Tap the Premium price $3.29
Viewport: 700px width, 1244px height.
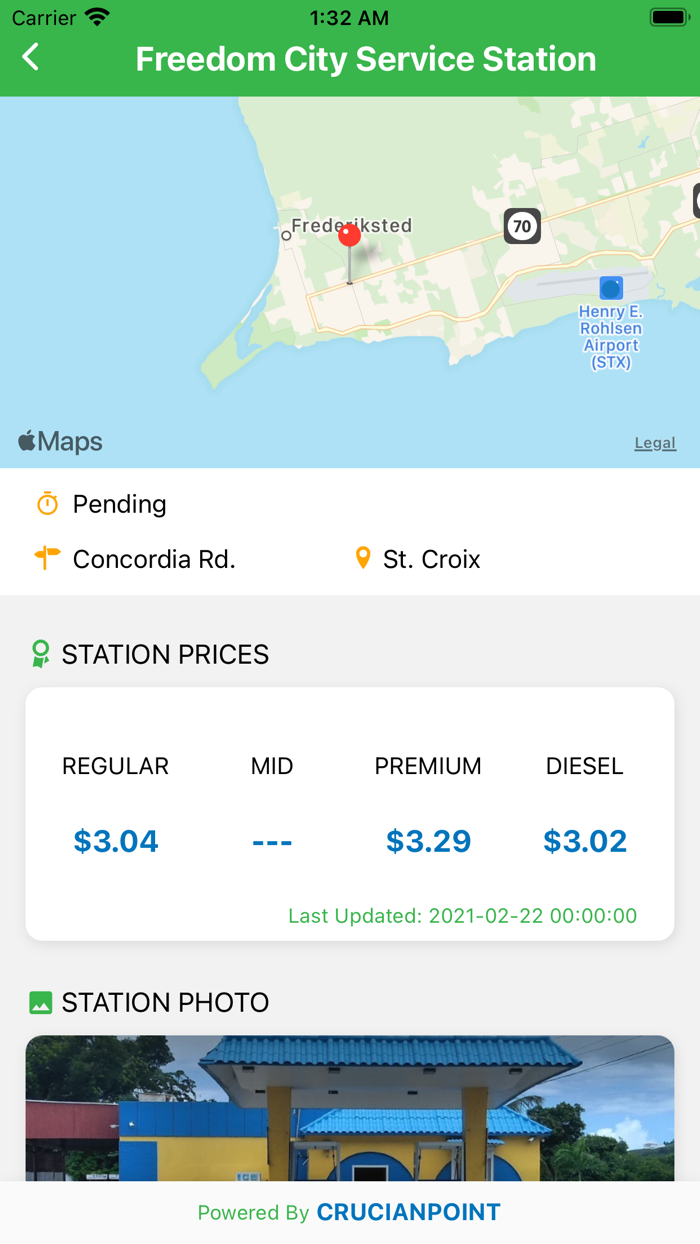428,841
